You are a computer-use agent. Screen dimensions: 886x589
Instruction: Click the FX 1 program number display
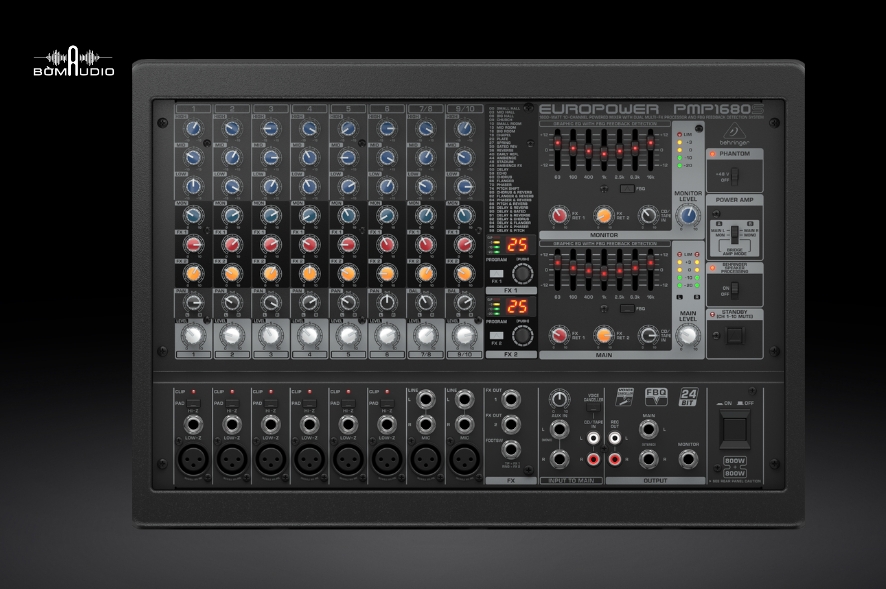tap(516, 245)
